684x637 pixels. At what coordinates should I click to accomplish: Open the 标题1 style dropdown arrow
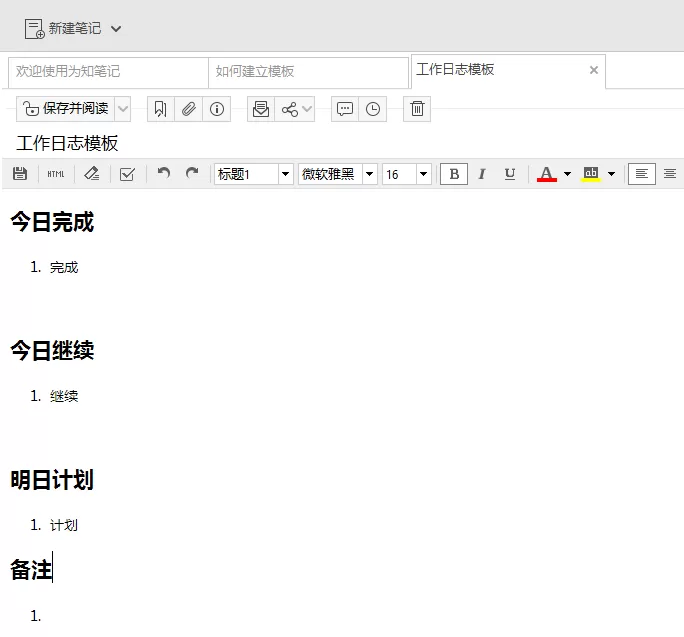click(x=285, y=174)
